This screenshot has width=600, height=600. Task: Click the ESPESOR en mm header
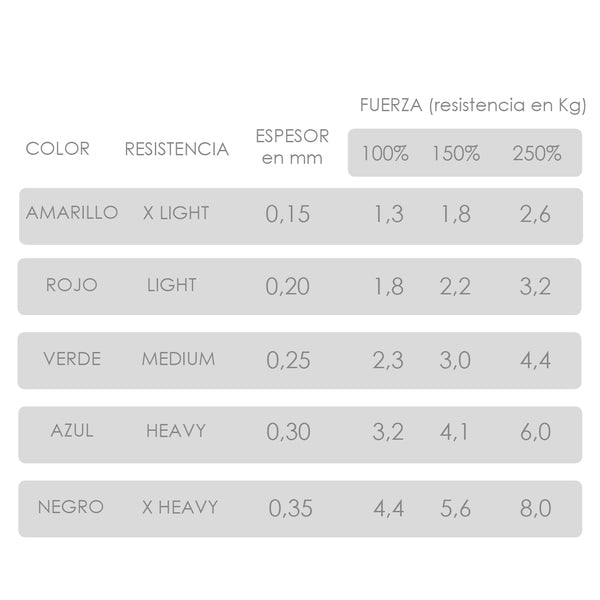click(292, 147)
